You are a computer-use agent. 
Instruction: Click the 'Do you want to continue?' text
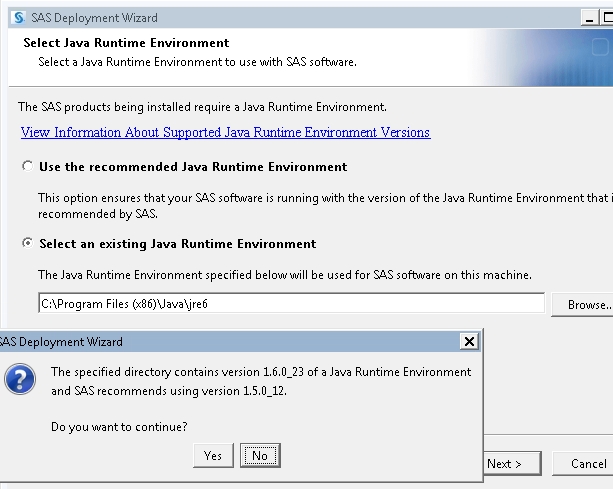(x=119, y=426)
